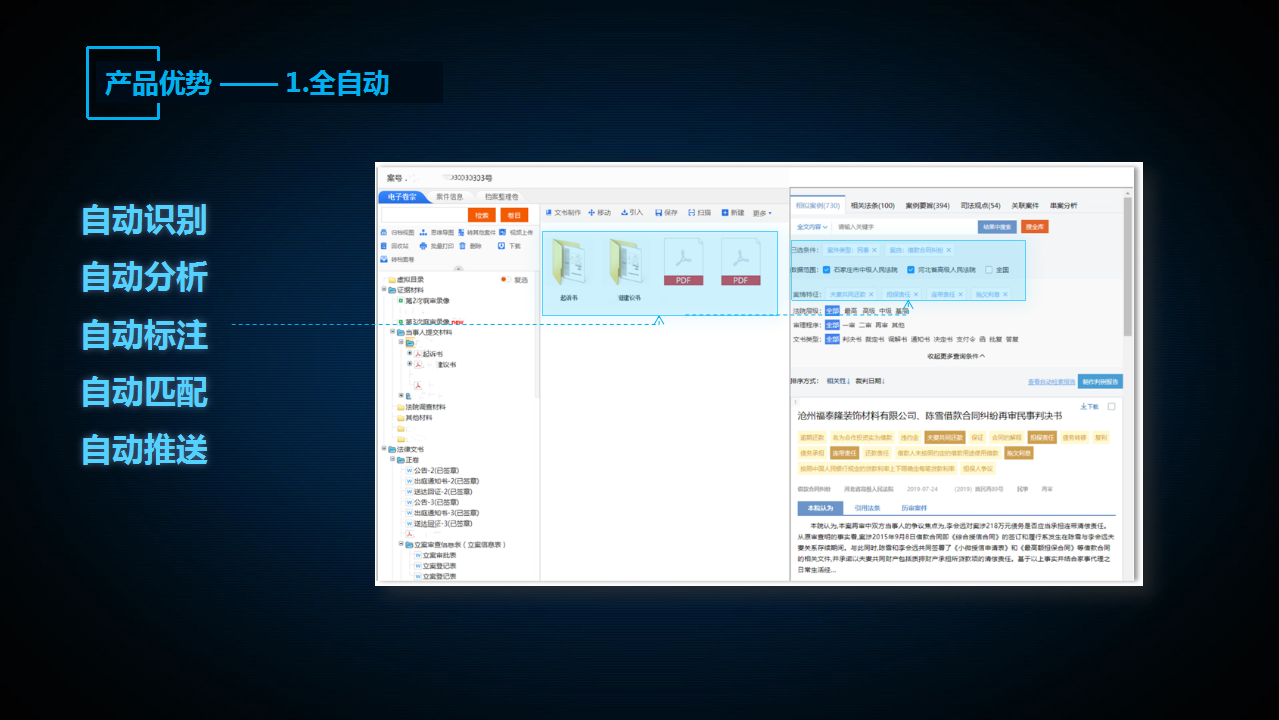Image resolution: width=1279 pixels, height=720 pixels.
Task: Click the 新建 (New) toolbar icon
Action: [x=725, y=213]
